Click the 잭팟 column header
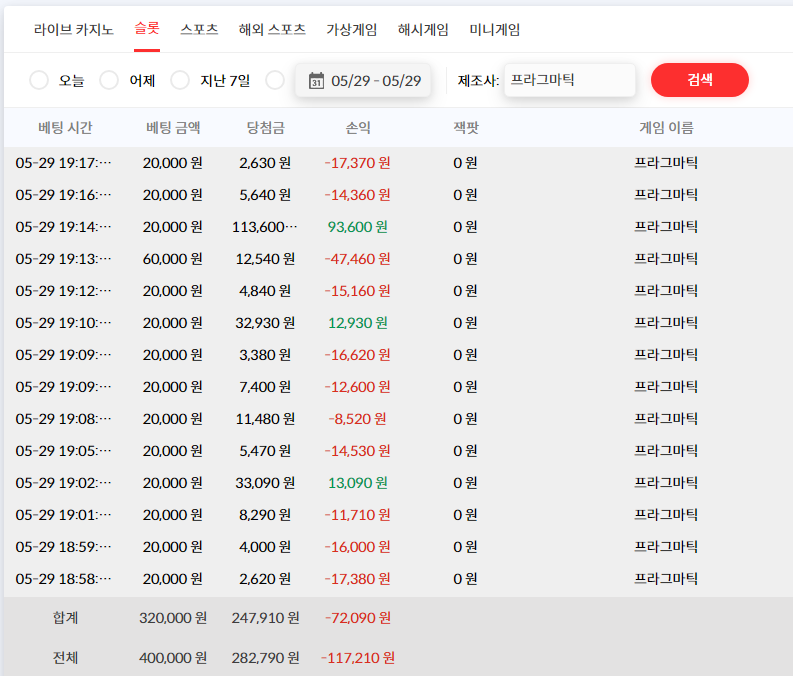This screenshot has height=676, width=793. point(466,127)
